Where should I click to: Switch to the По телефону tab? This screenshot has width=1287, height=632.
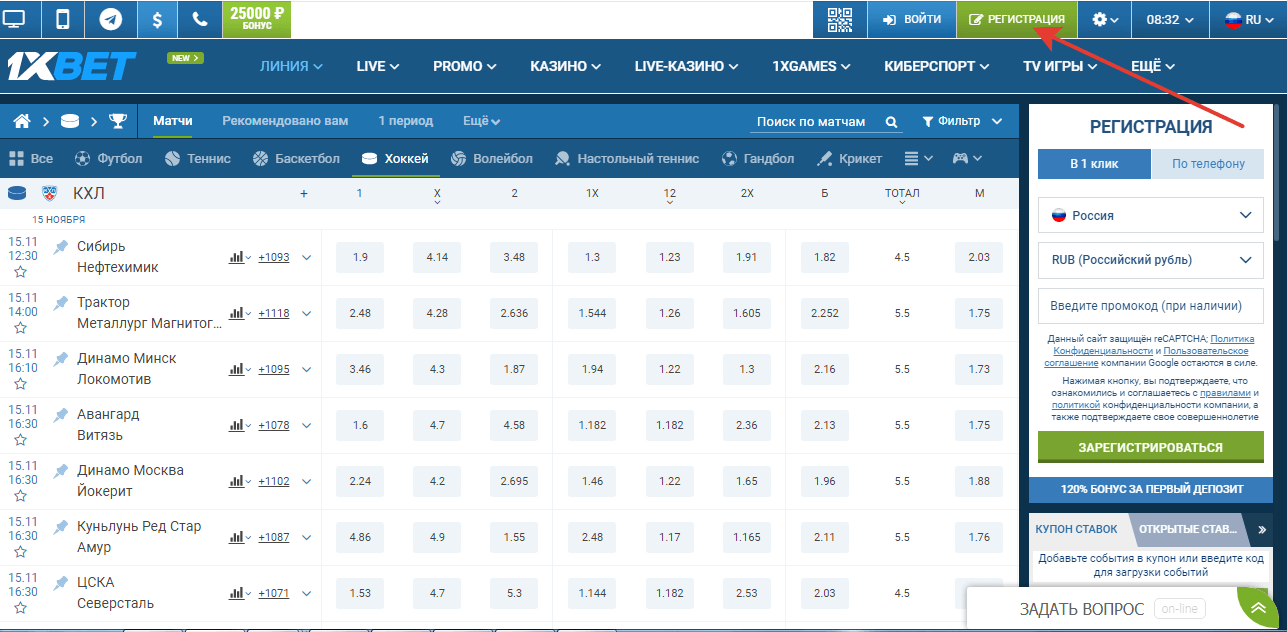pos(1208,164)
